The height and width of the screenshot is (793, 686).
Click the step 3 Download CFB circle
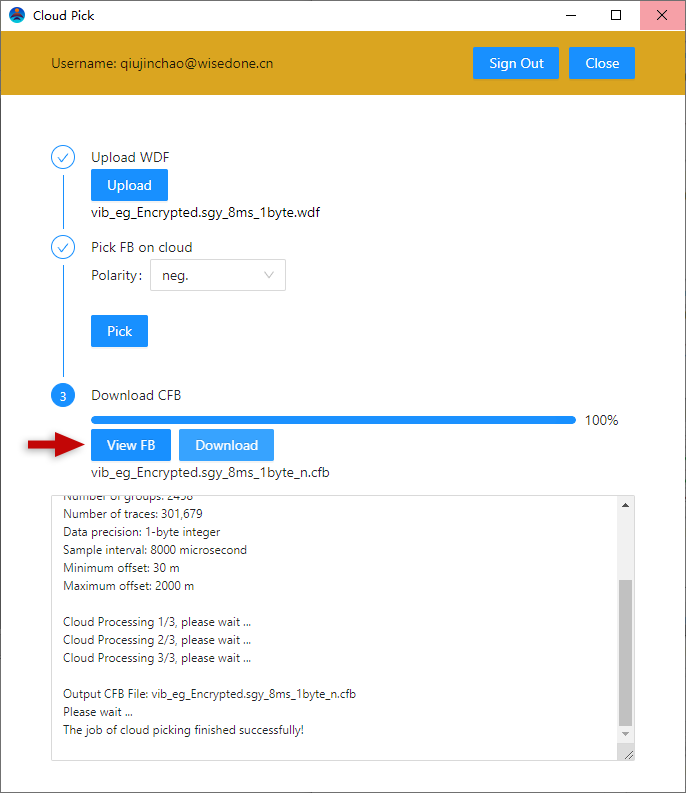[x=63, y=396]
